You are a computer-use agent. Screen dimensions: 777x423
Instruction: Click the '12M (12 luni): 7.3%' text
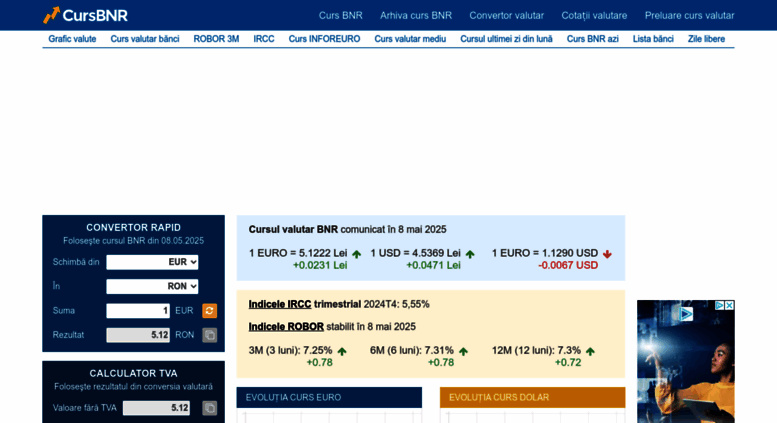point(536,350)
